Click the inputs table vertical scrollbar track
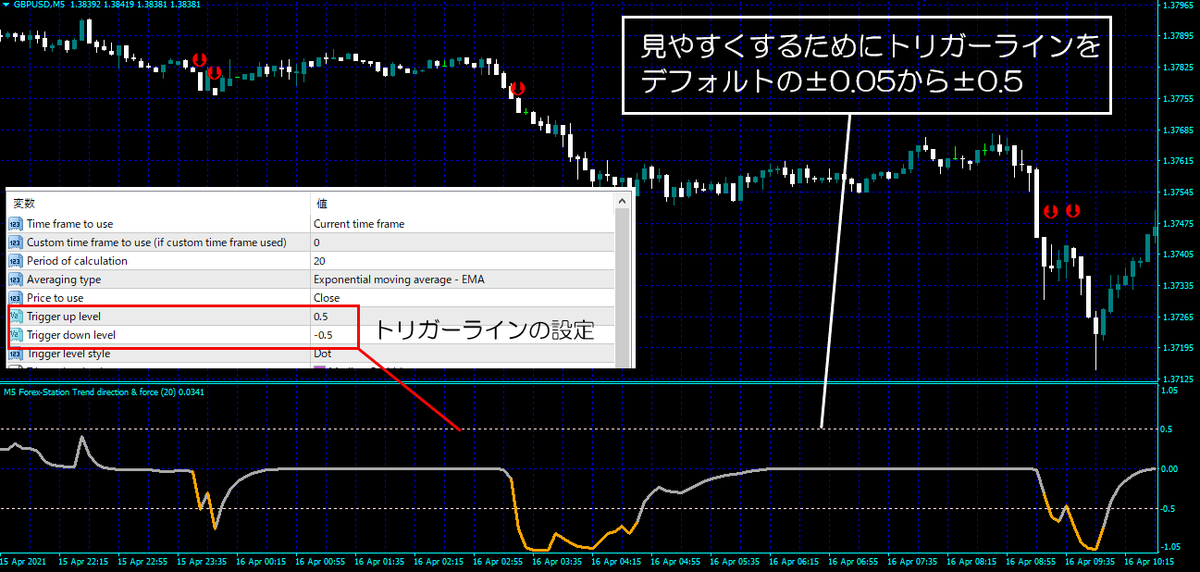 point(624,290)
